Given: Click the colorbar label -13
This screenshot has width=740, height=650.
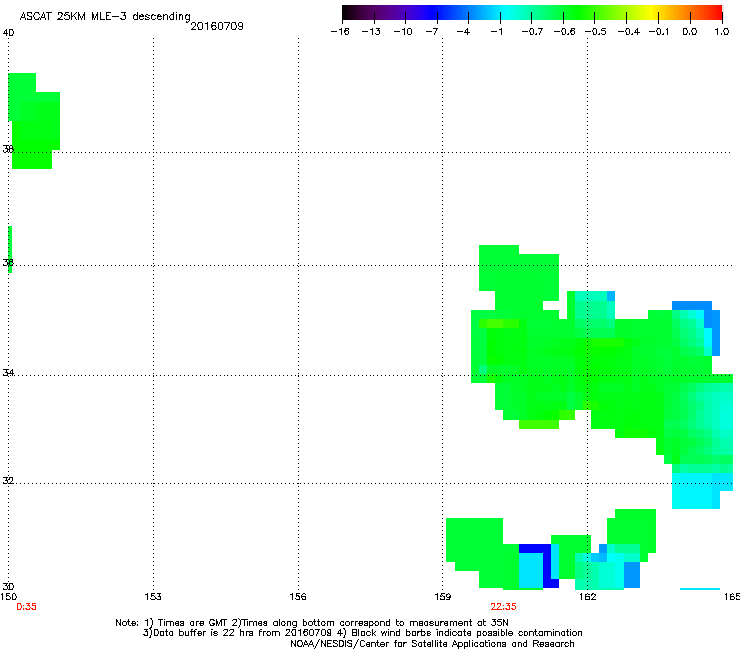Looking at the screenshot, I should tap(371, 32).
